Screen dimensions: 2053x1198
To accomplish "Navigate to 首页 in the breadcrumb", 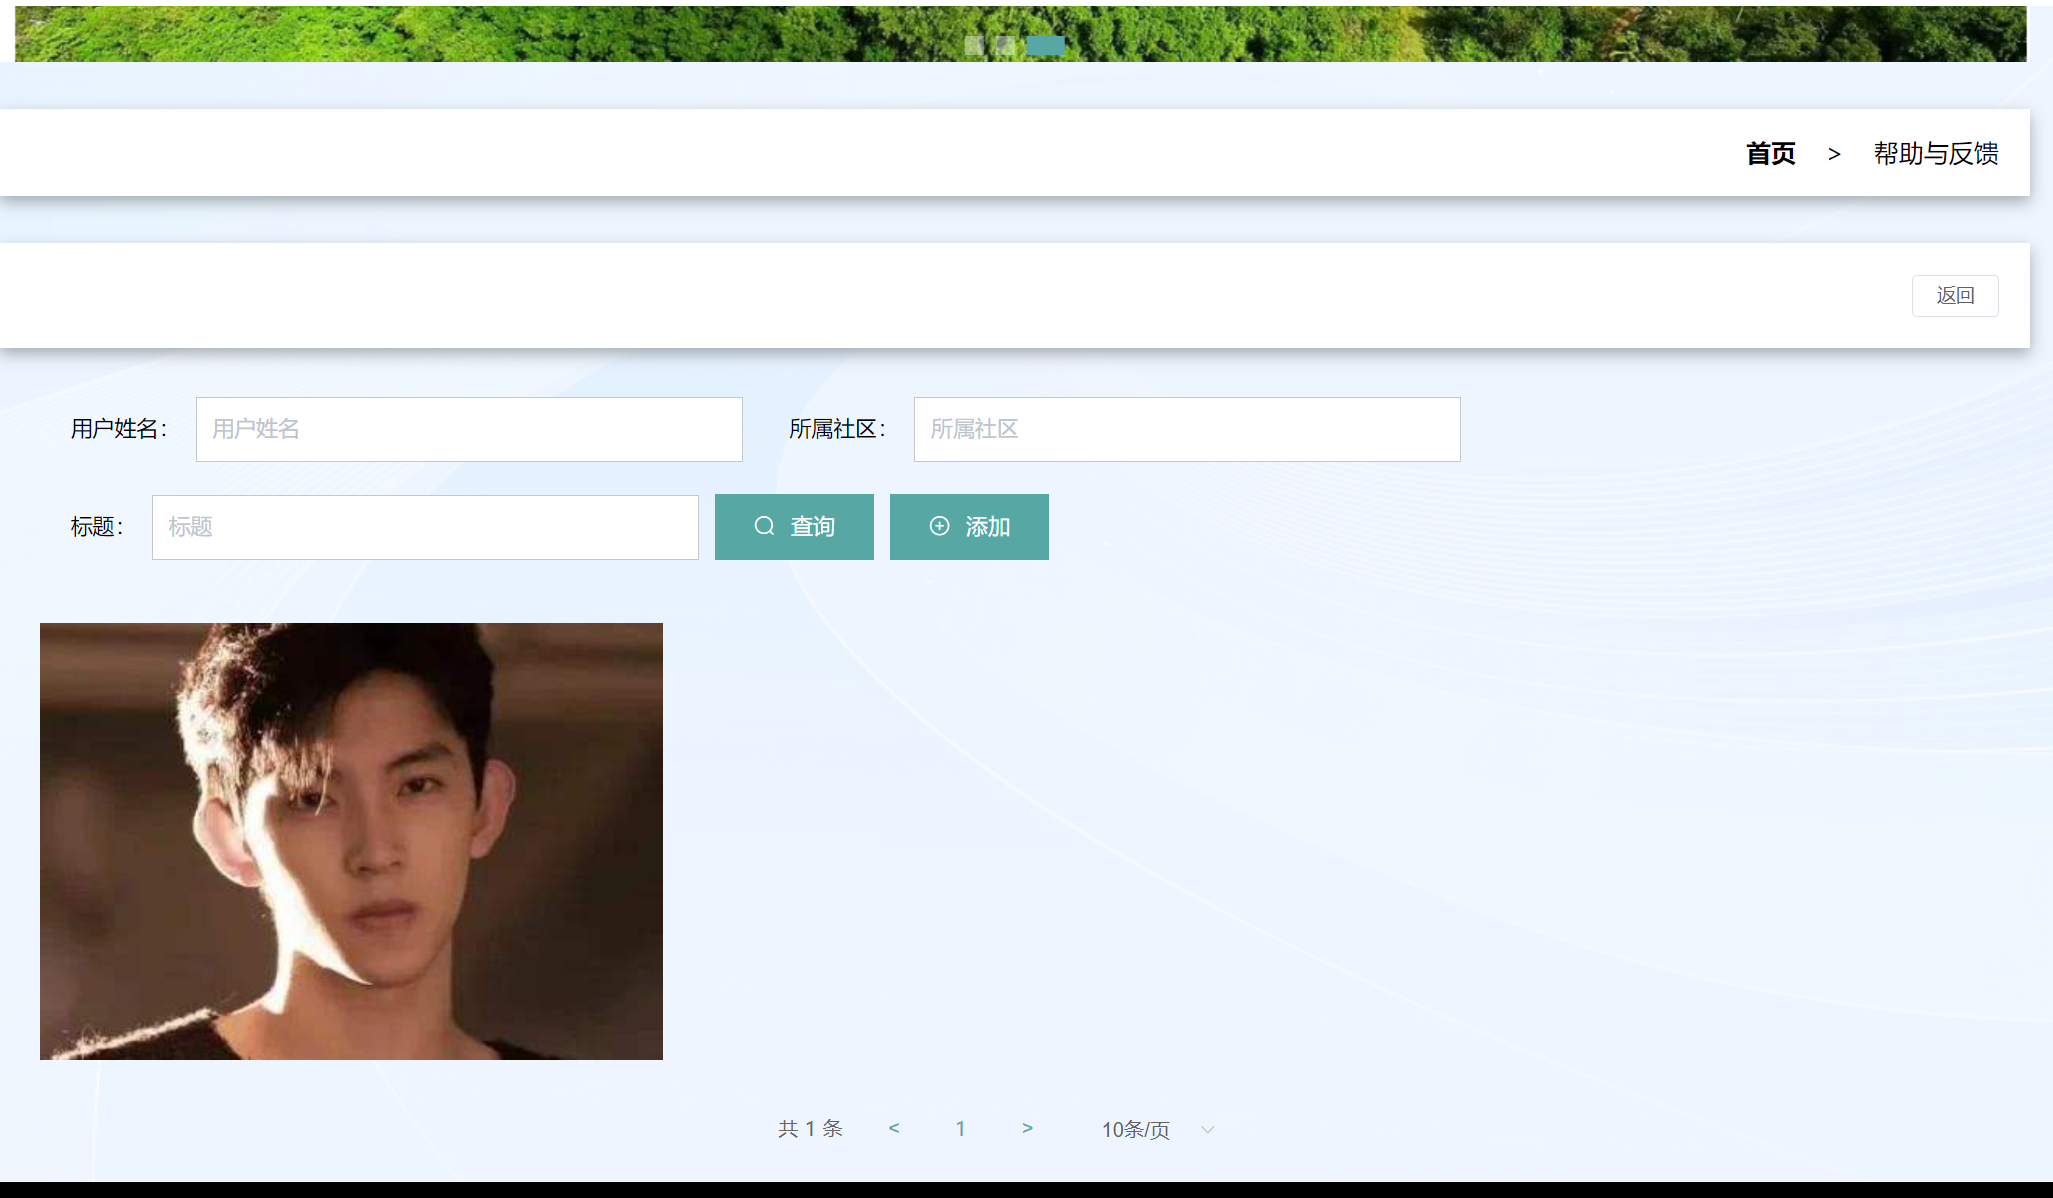I will click(x=1770, y=153).
